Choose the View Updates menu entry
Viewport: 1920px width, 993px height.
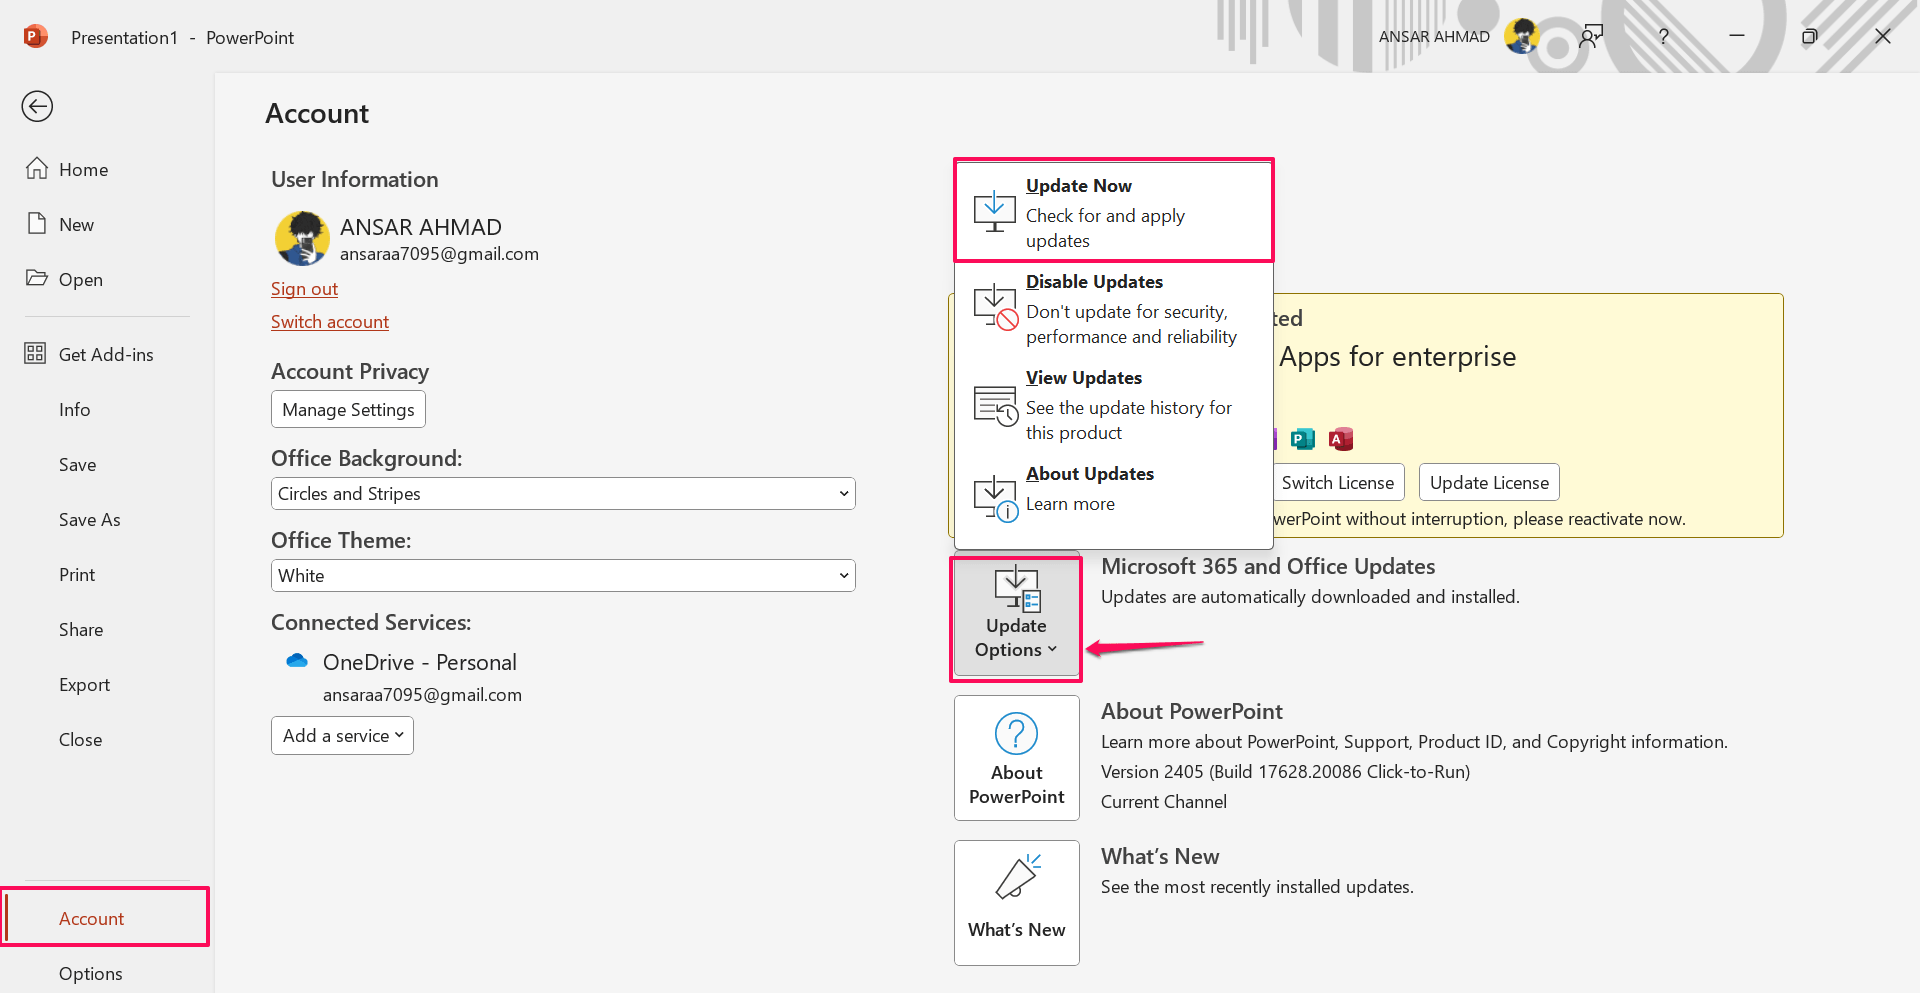click(x=1114, y=404)
